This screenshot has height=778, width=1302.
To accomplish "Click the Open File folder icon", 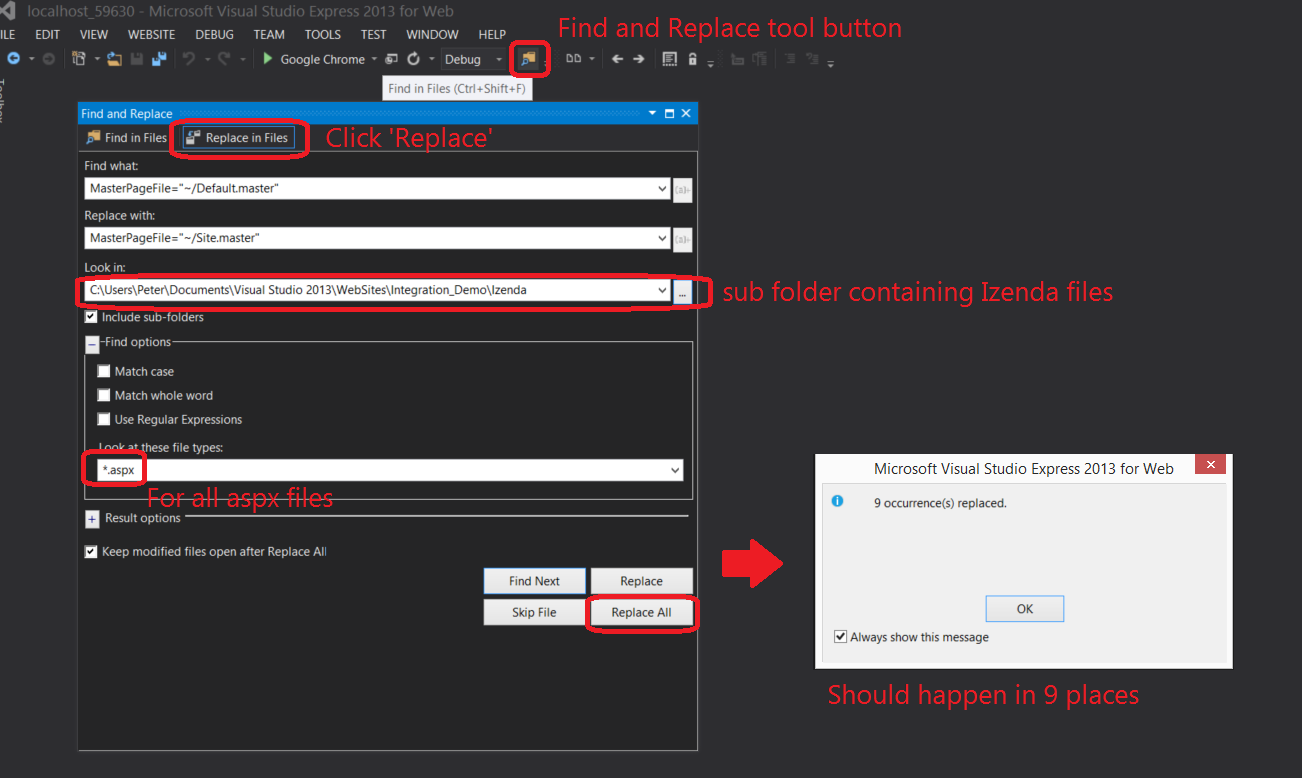I will [x=114, y=59].
